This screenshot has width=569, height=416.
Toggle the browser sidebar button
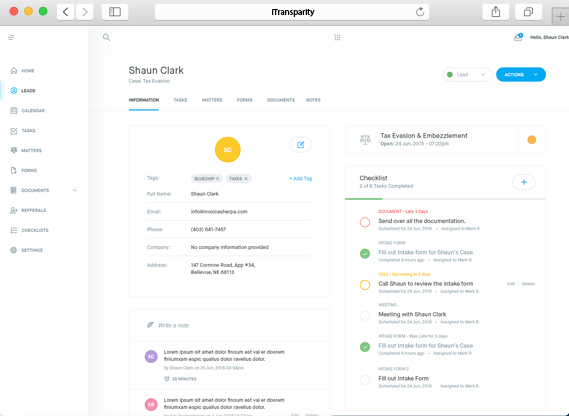115,12
